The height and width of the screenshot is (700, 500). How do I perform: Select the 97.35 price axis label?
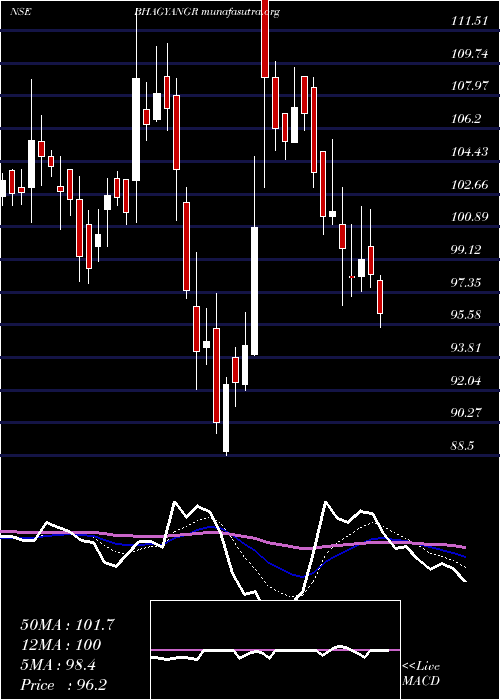pos(466,282)
